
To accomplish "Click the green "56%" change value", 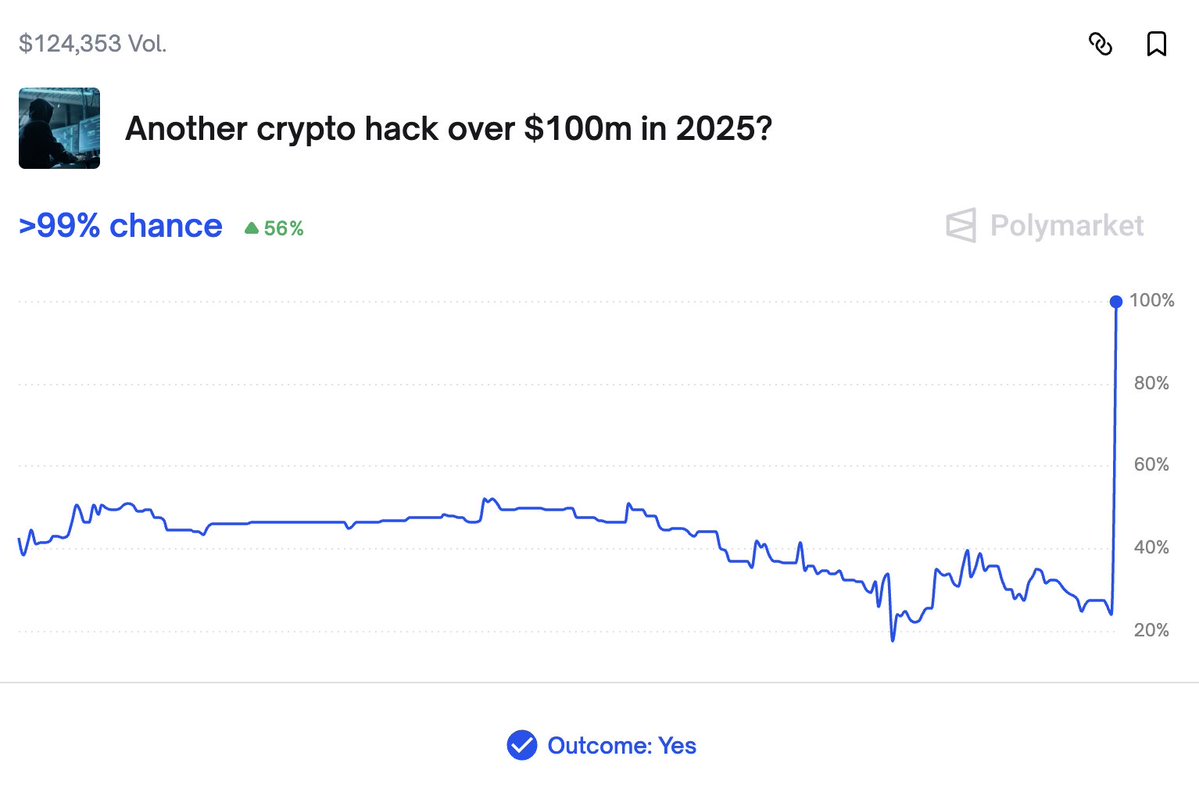I will pyautogui.click(x=283, y=228).
